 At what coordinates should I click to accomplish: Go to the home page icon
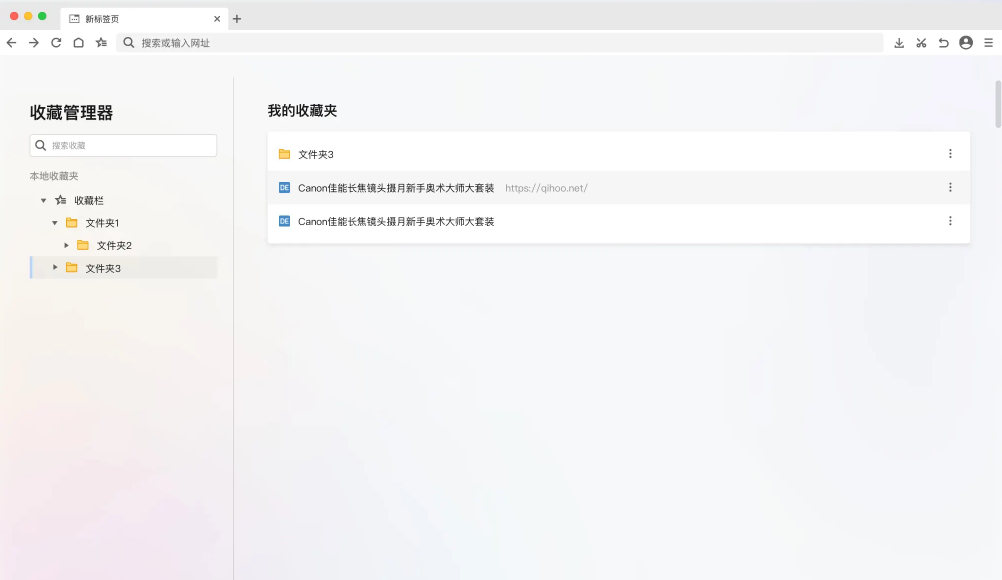(x=78, y=43)
